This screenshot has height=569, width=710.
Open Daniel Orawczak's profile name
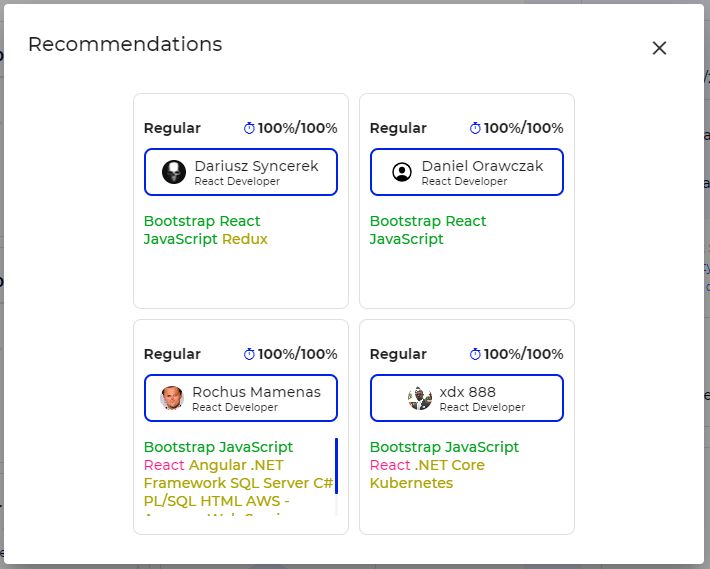[x=482, y=166]
